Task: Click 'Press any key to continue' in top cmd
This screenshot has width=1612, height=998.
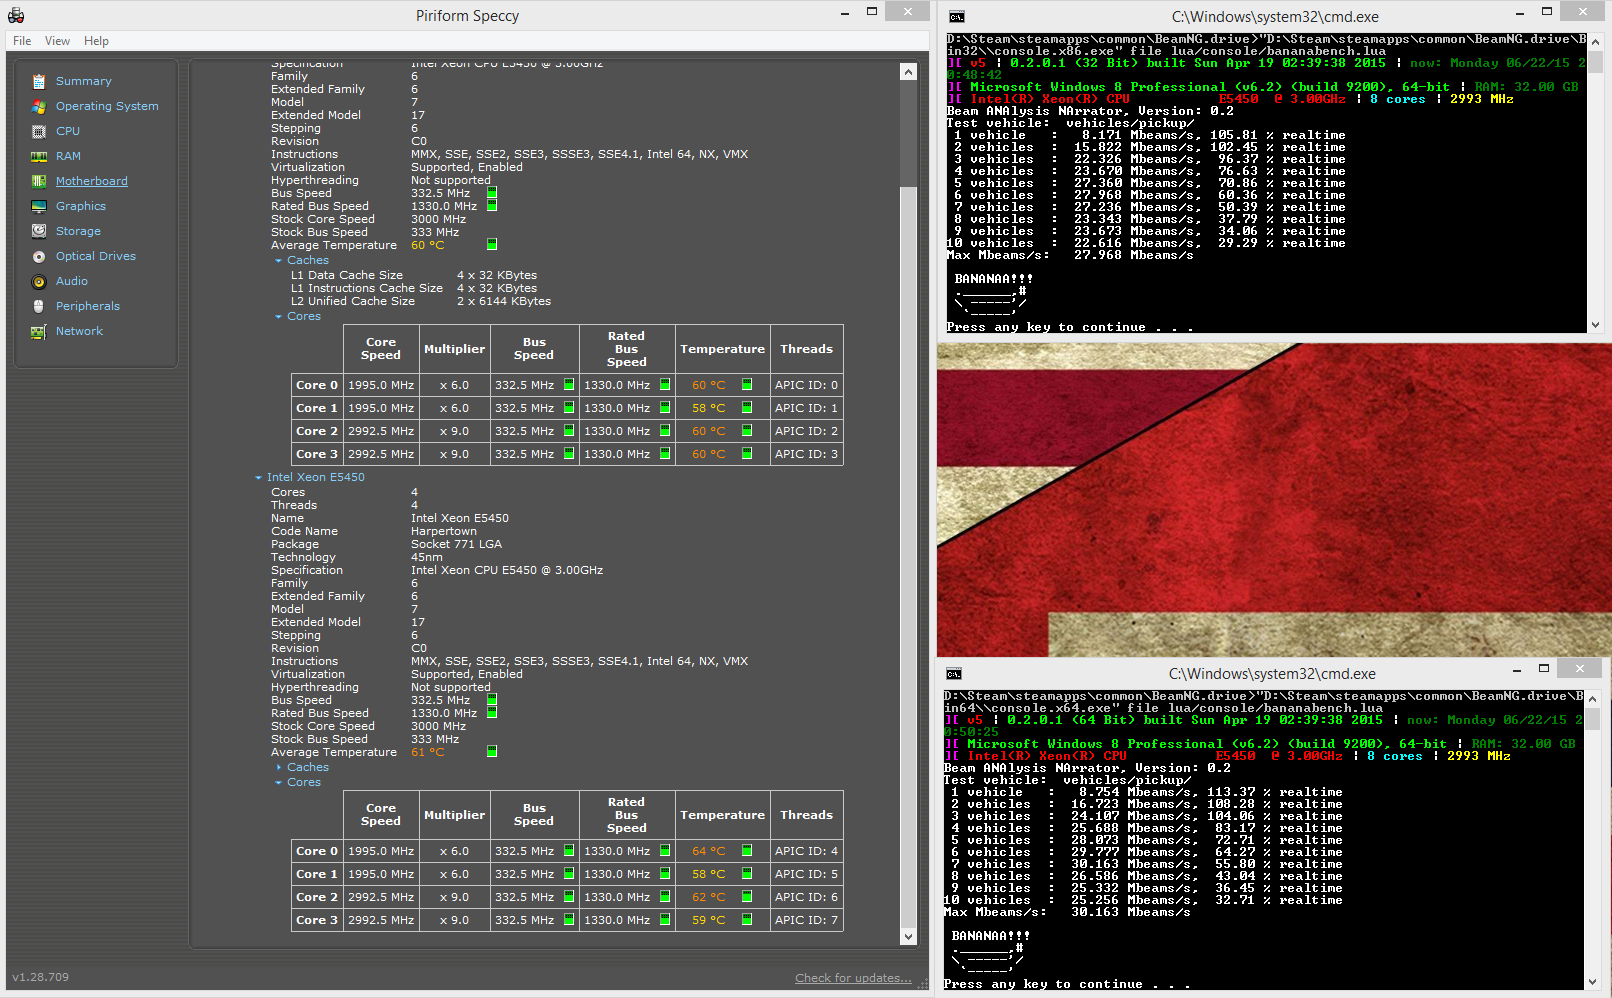Action: click(1071, 327)
